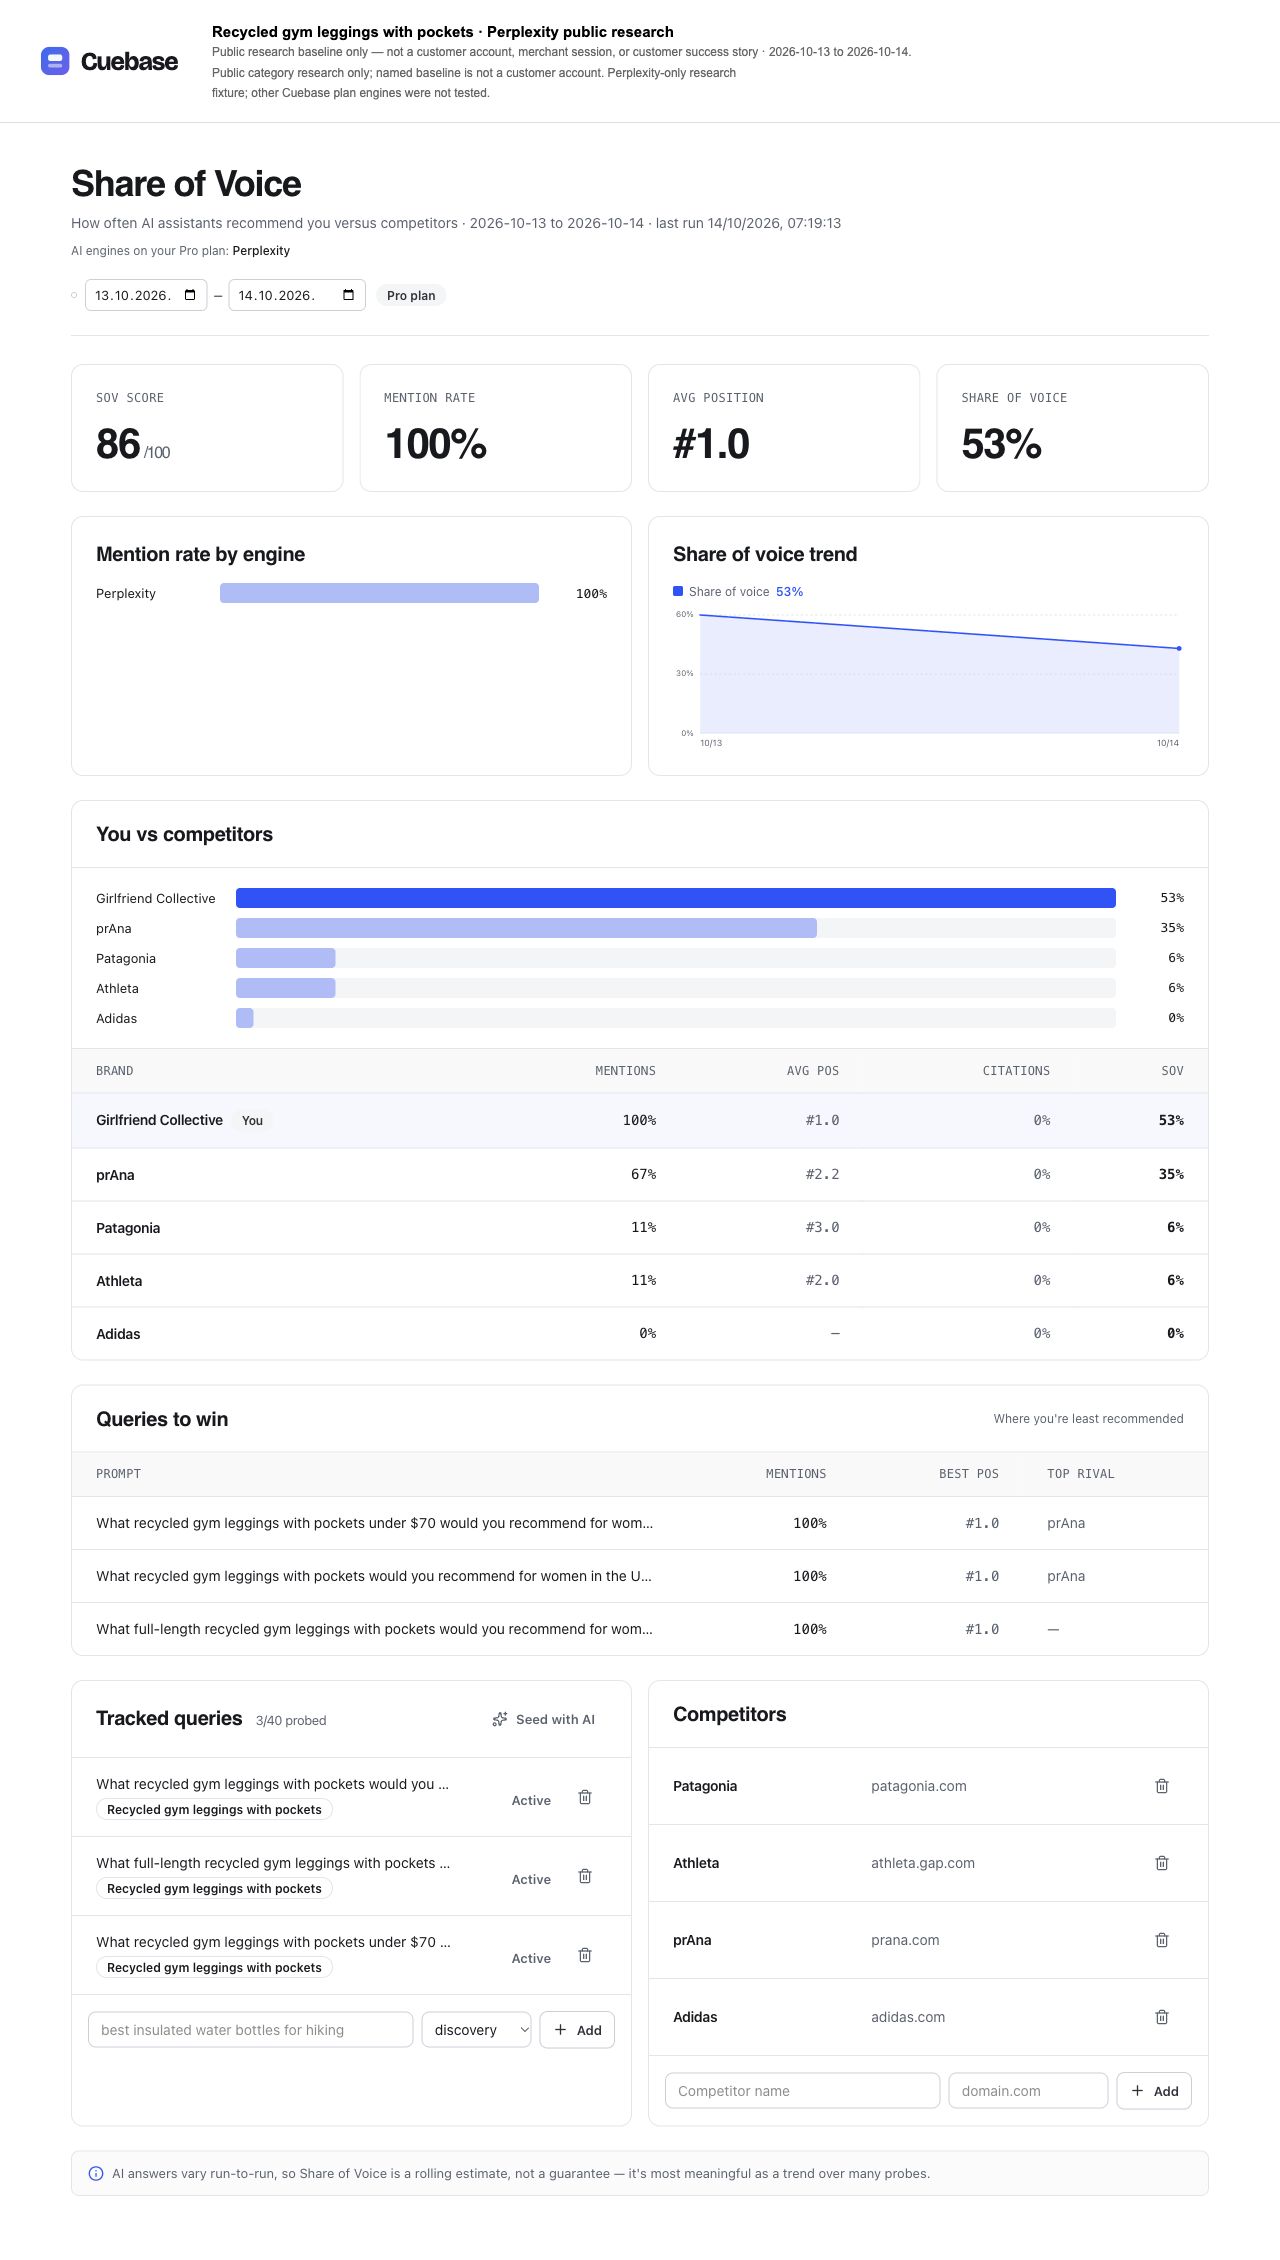Click the CITATIONS column header
Viewport: 1280px width, 2260px height.
1016,1071
